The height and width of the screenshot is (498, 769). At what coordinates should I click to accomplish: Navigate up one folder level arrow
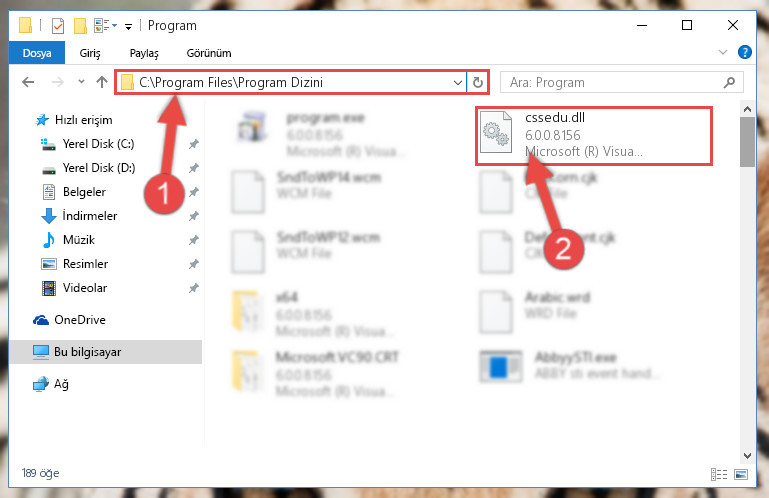click(x=102, y=82)
